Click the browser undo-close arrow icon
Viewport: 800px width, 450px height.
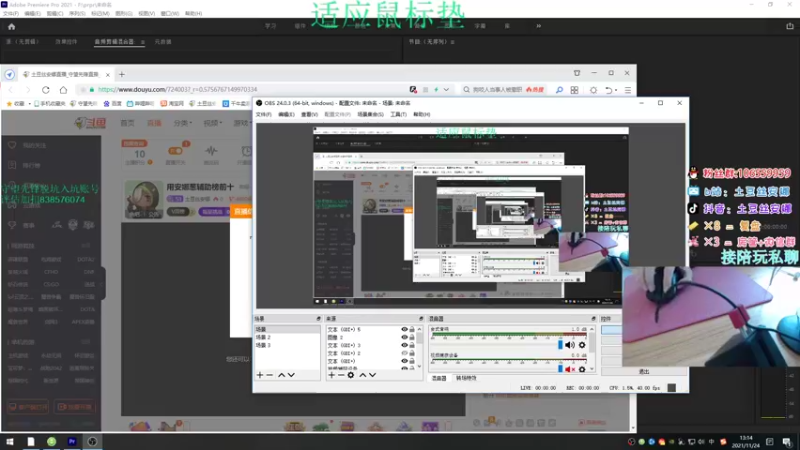coord(608,90)
